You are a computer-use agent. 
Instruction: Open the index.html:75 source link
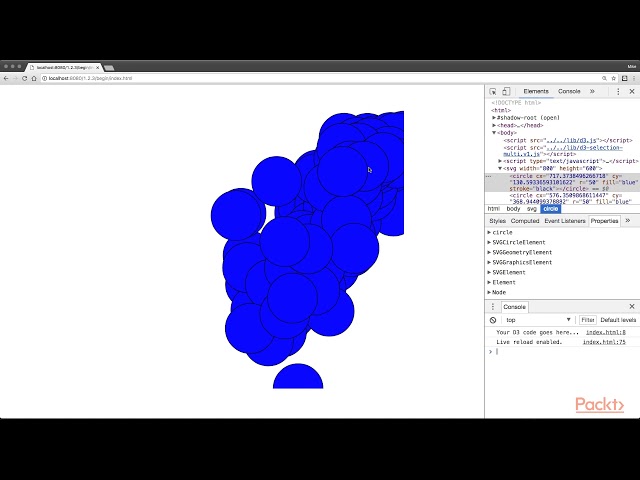[604, 342]
